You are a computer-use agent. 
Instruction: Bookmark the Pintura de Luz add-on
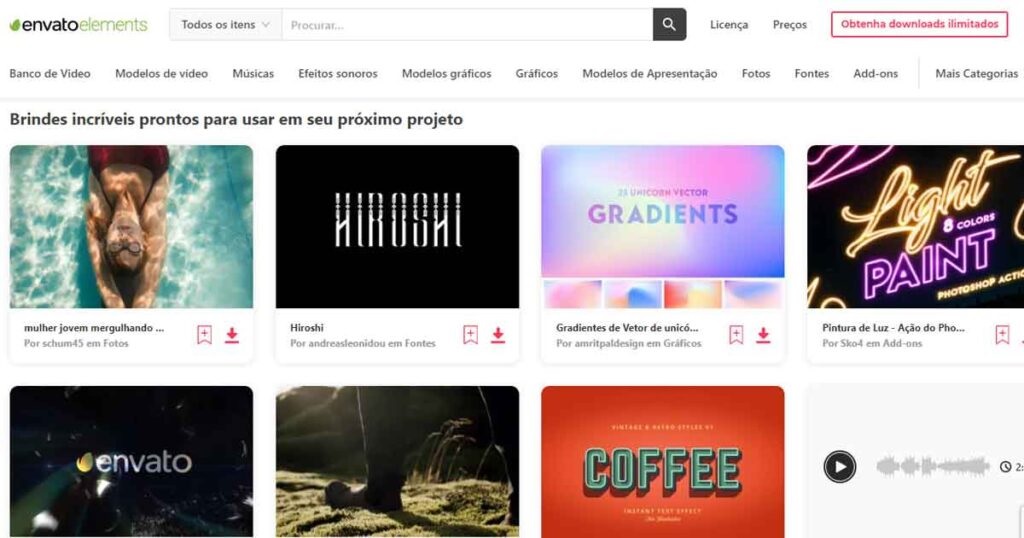[1002, 335]
